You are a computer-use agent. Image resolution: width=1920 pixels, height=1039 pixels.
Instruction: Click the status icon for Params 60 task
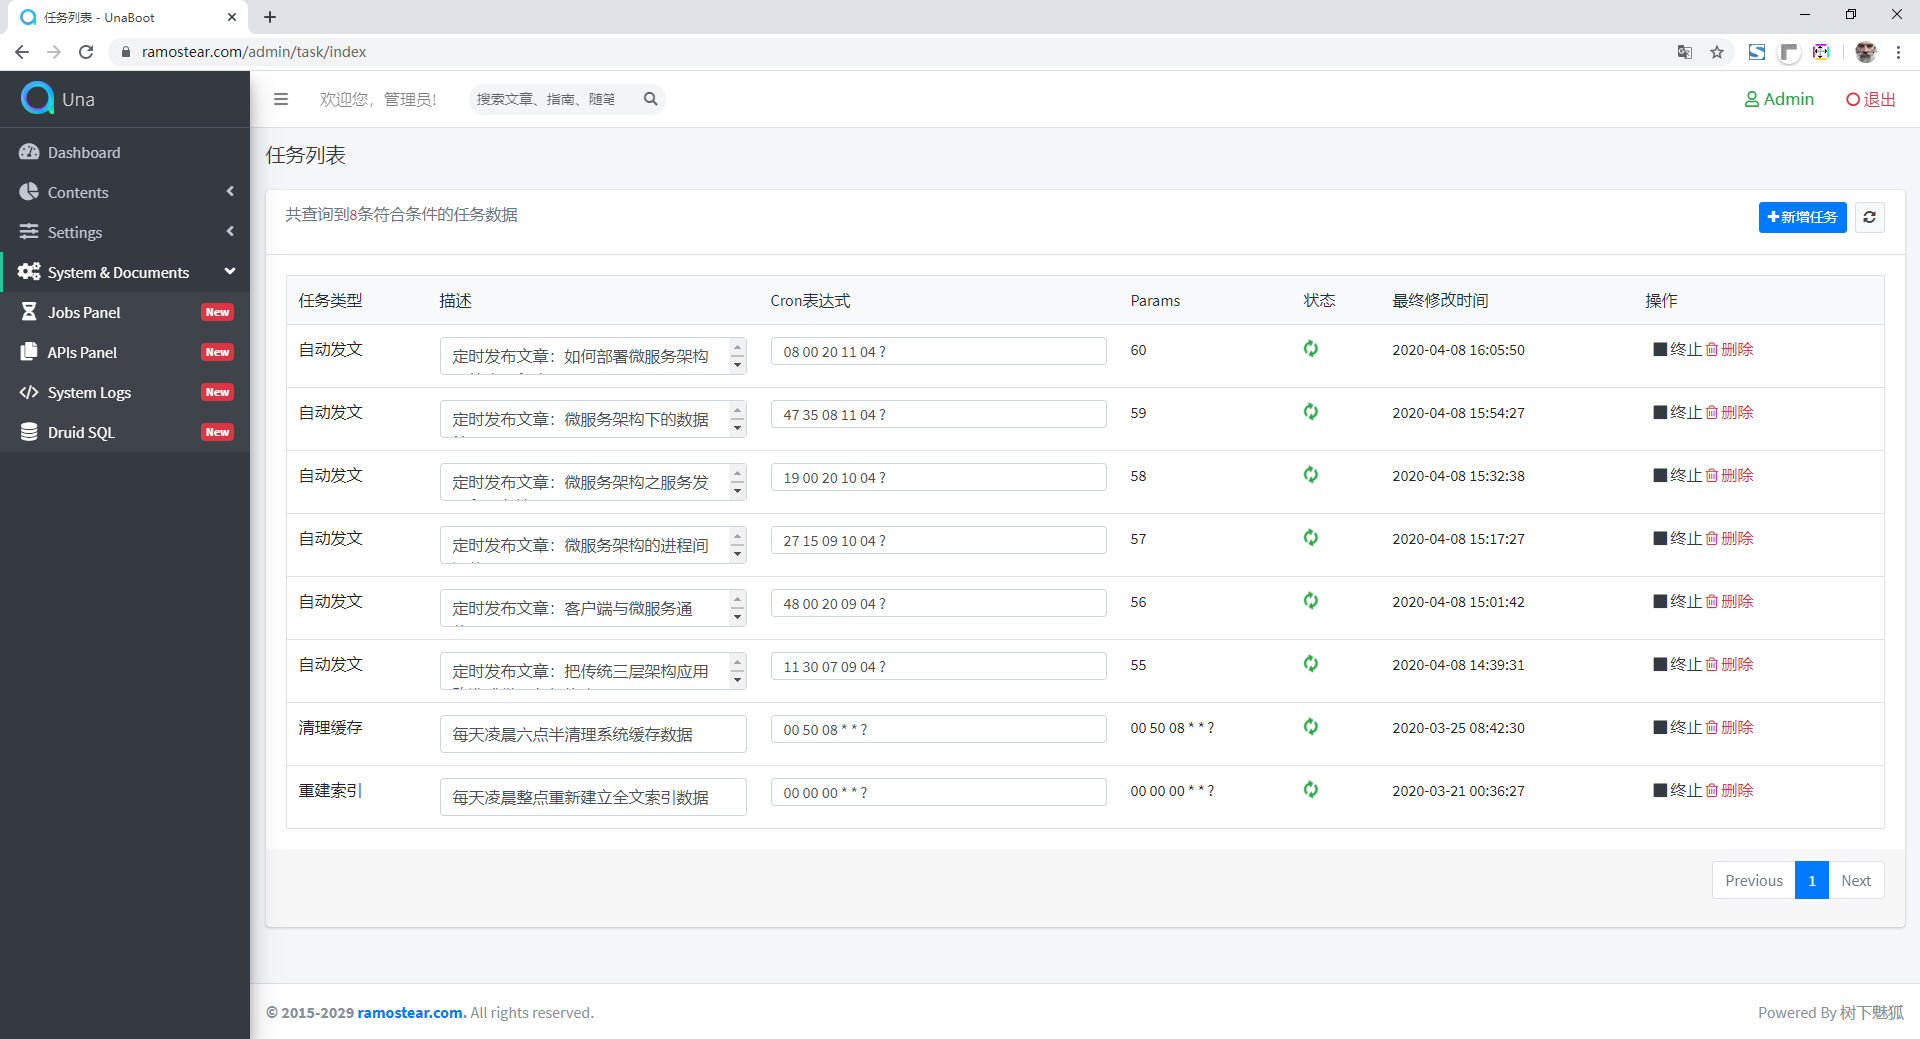[1310, 349]
